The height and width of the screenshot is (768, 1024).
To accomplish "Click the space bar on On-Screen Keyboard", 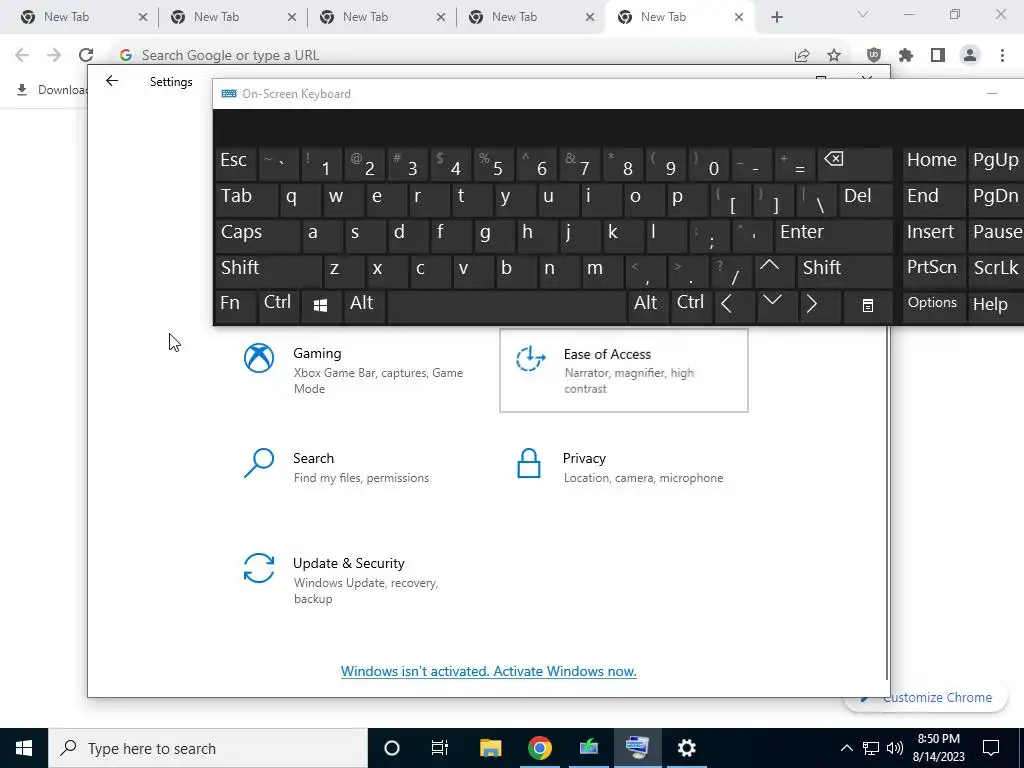I will click(507, 306).
